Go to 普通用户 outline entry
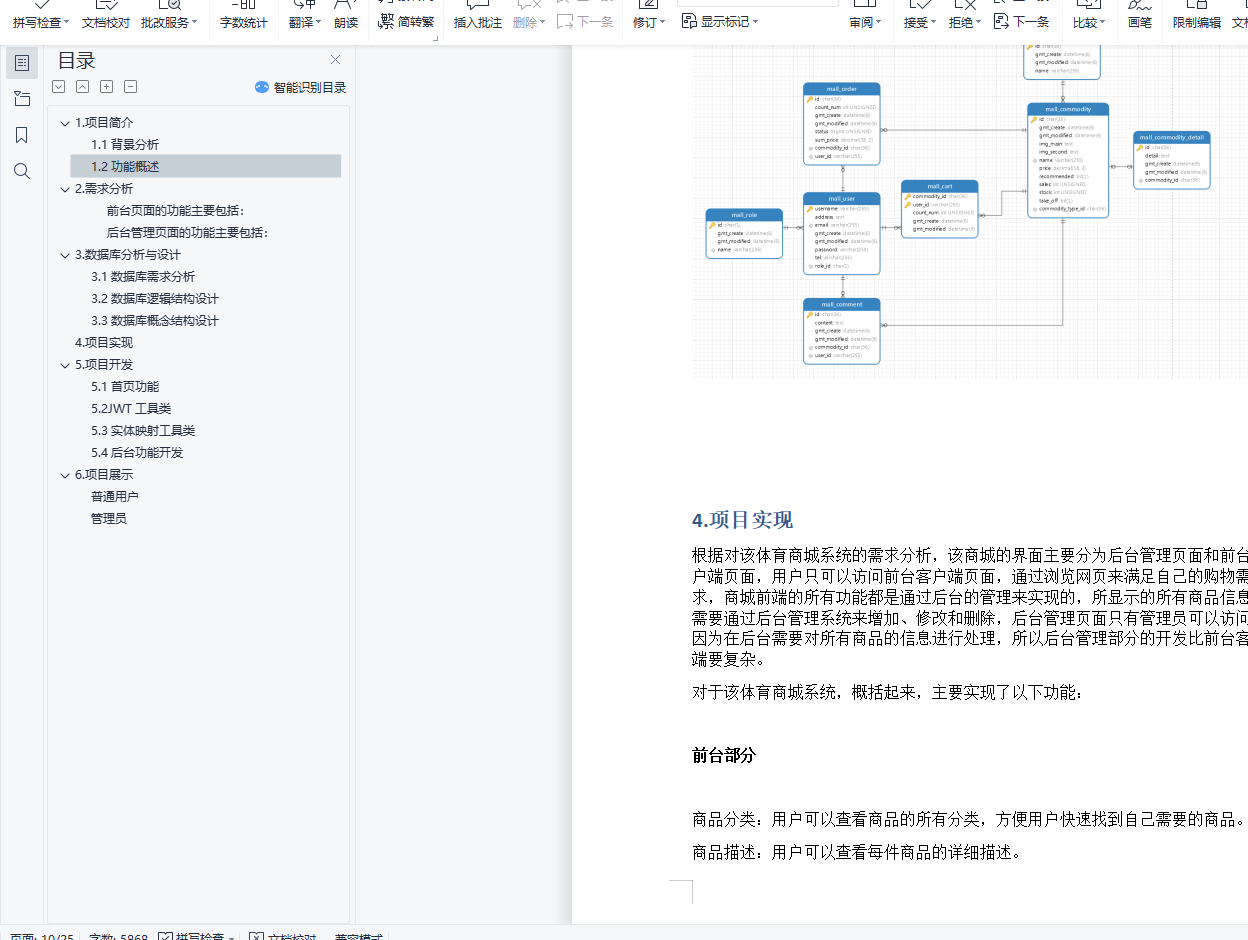This screenshot has height=940, width=1248. 115,497
